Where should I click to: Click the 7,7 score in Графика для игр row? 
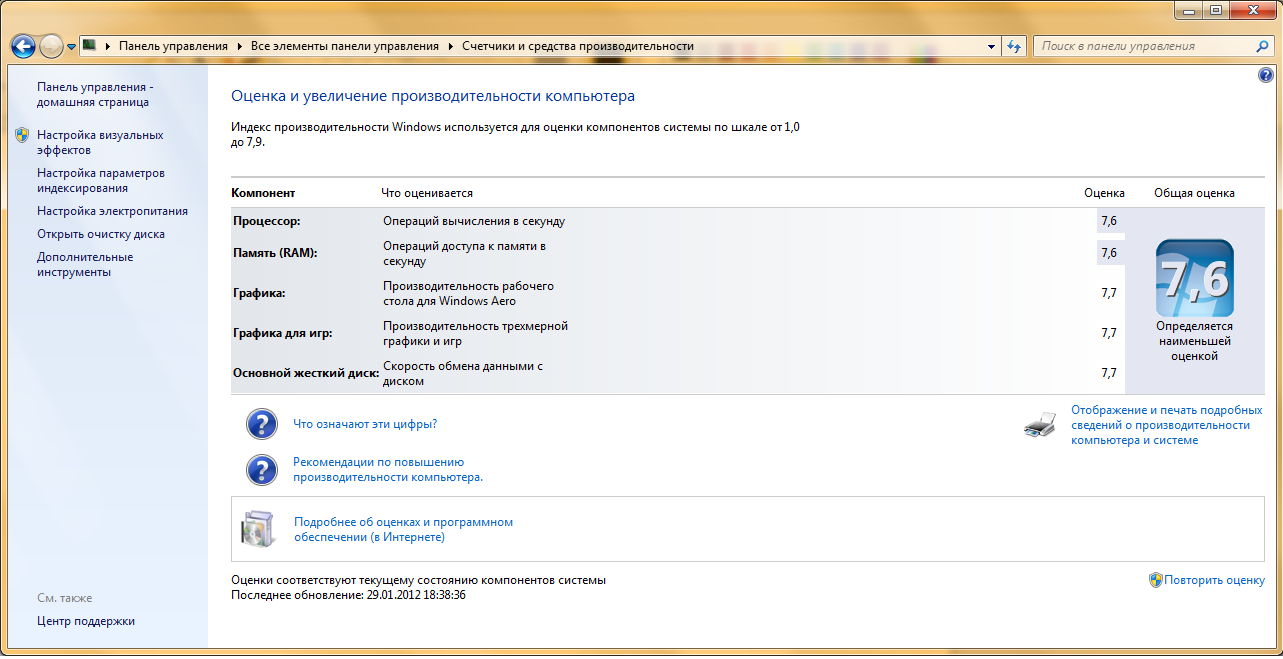[1109, 333]
